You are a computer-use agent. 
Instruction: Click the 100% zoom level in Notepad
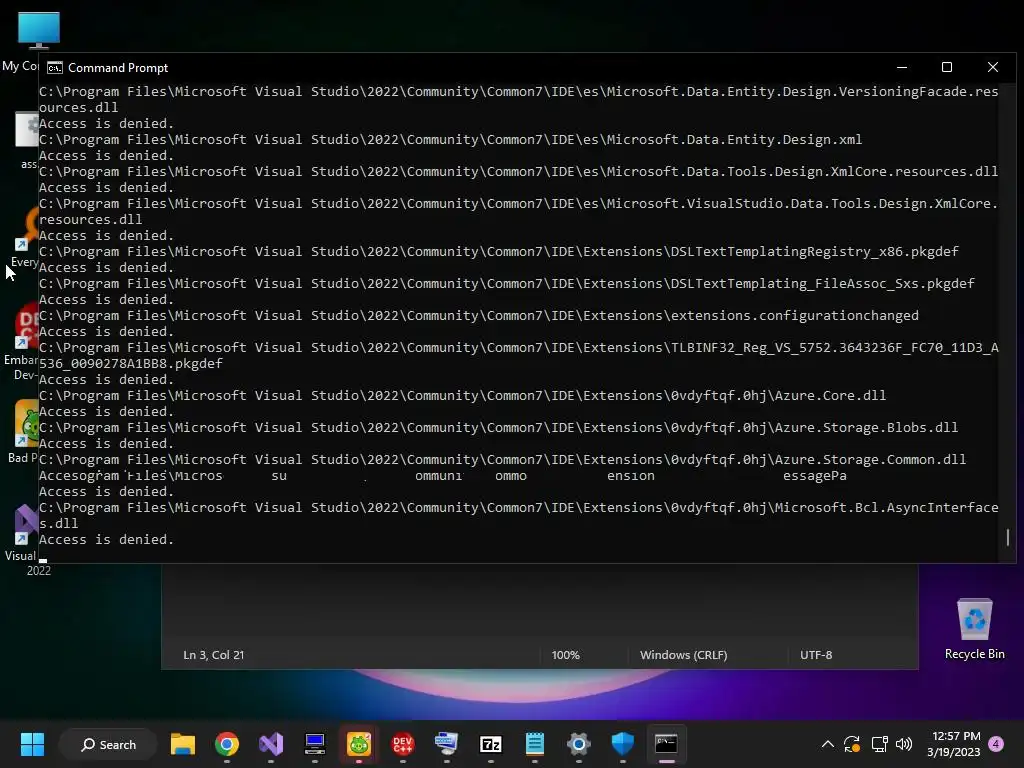(566, 654)
